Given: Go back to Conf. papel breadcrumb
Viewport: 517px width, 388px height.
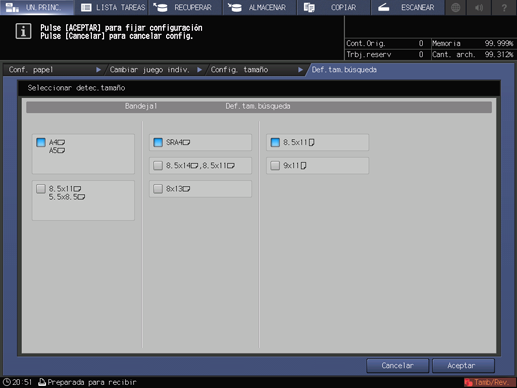Looking at the screenshot, I should [53, 70].
